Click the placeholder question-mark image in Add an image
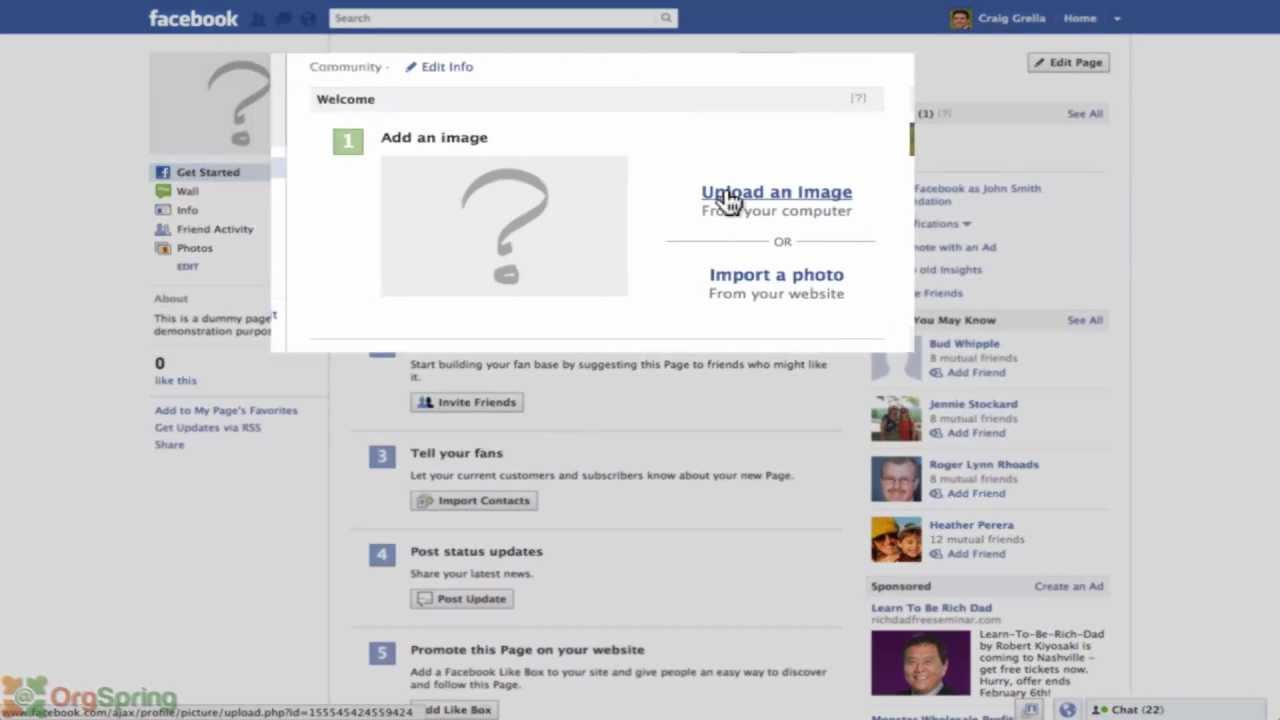 504,226
